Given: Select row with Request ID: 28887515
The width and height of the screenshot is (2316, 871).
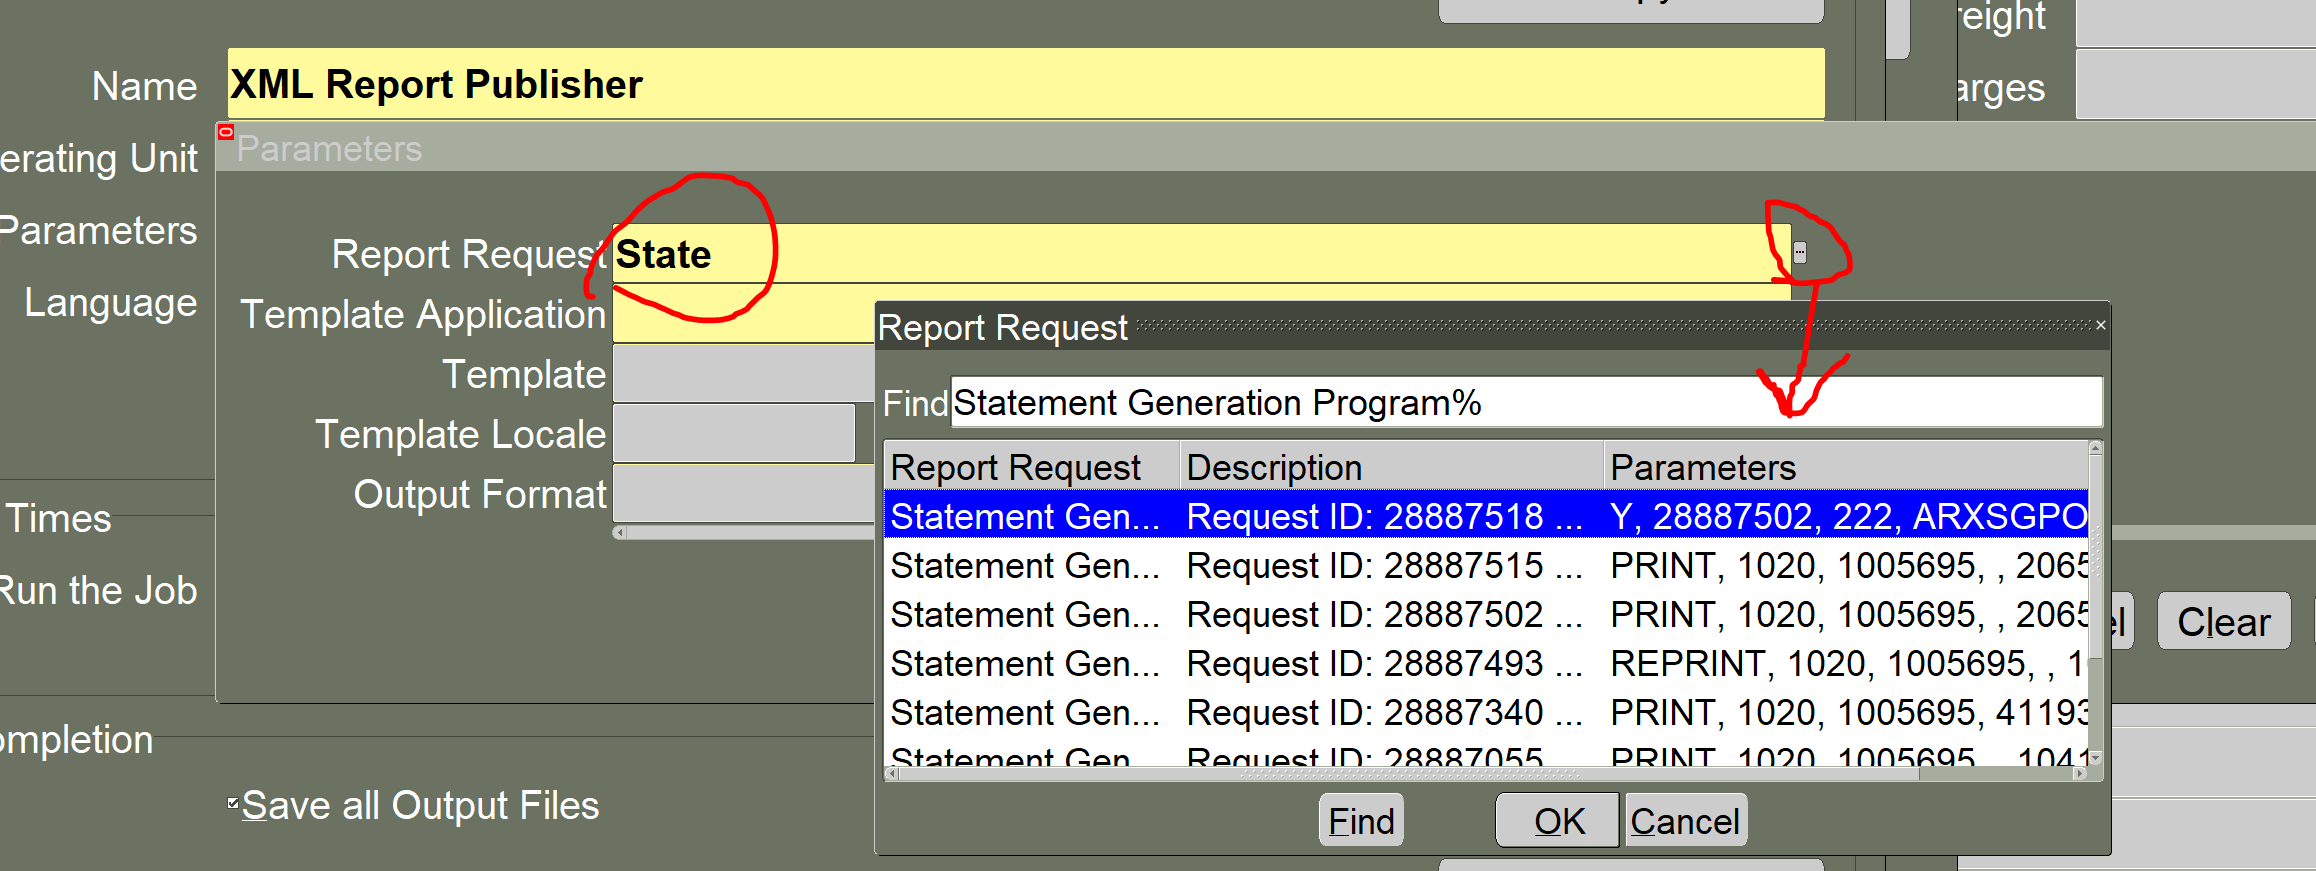Looking at the screenshot, I should (x=1486, y=565).
